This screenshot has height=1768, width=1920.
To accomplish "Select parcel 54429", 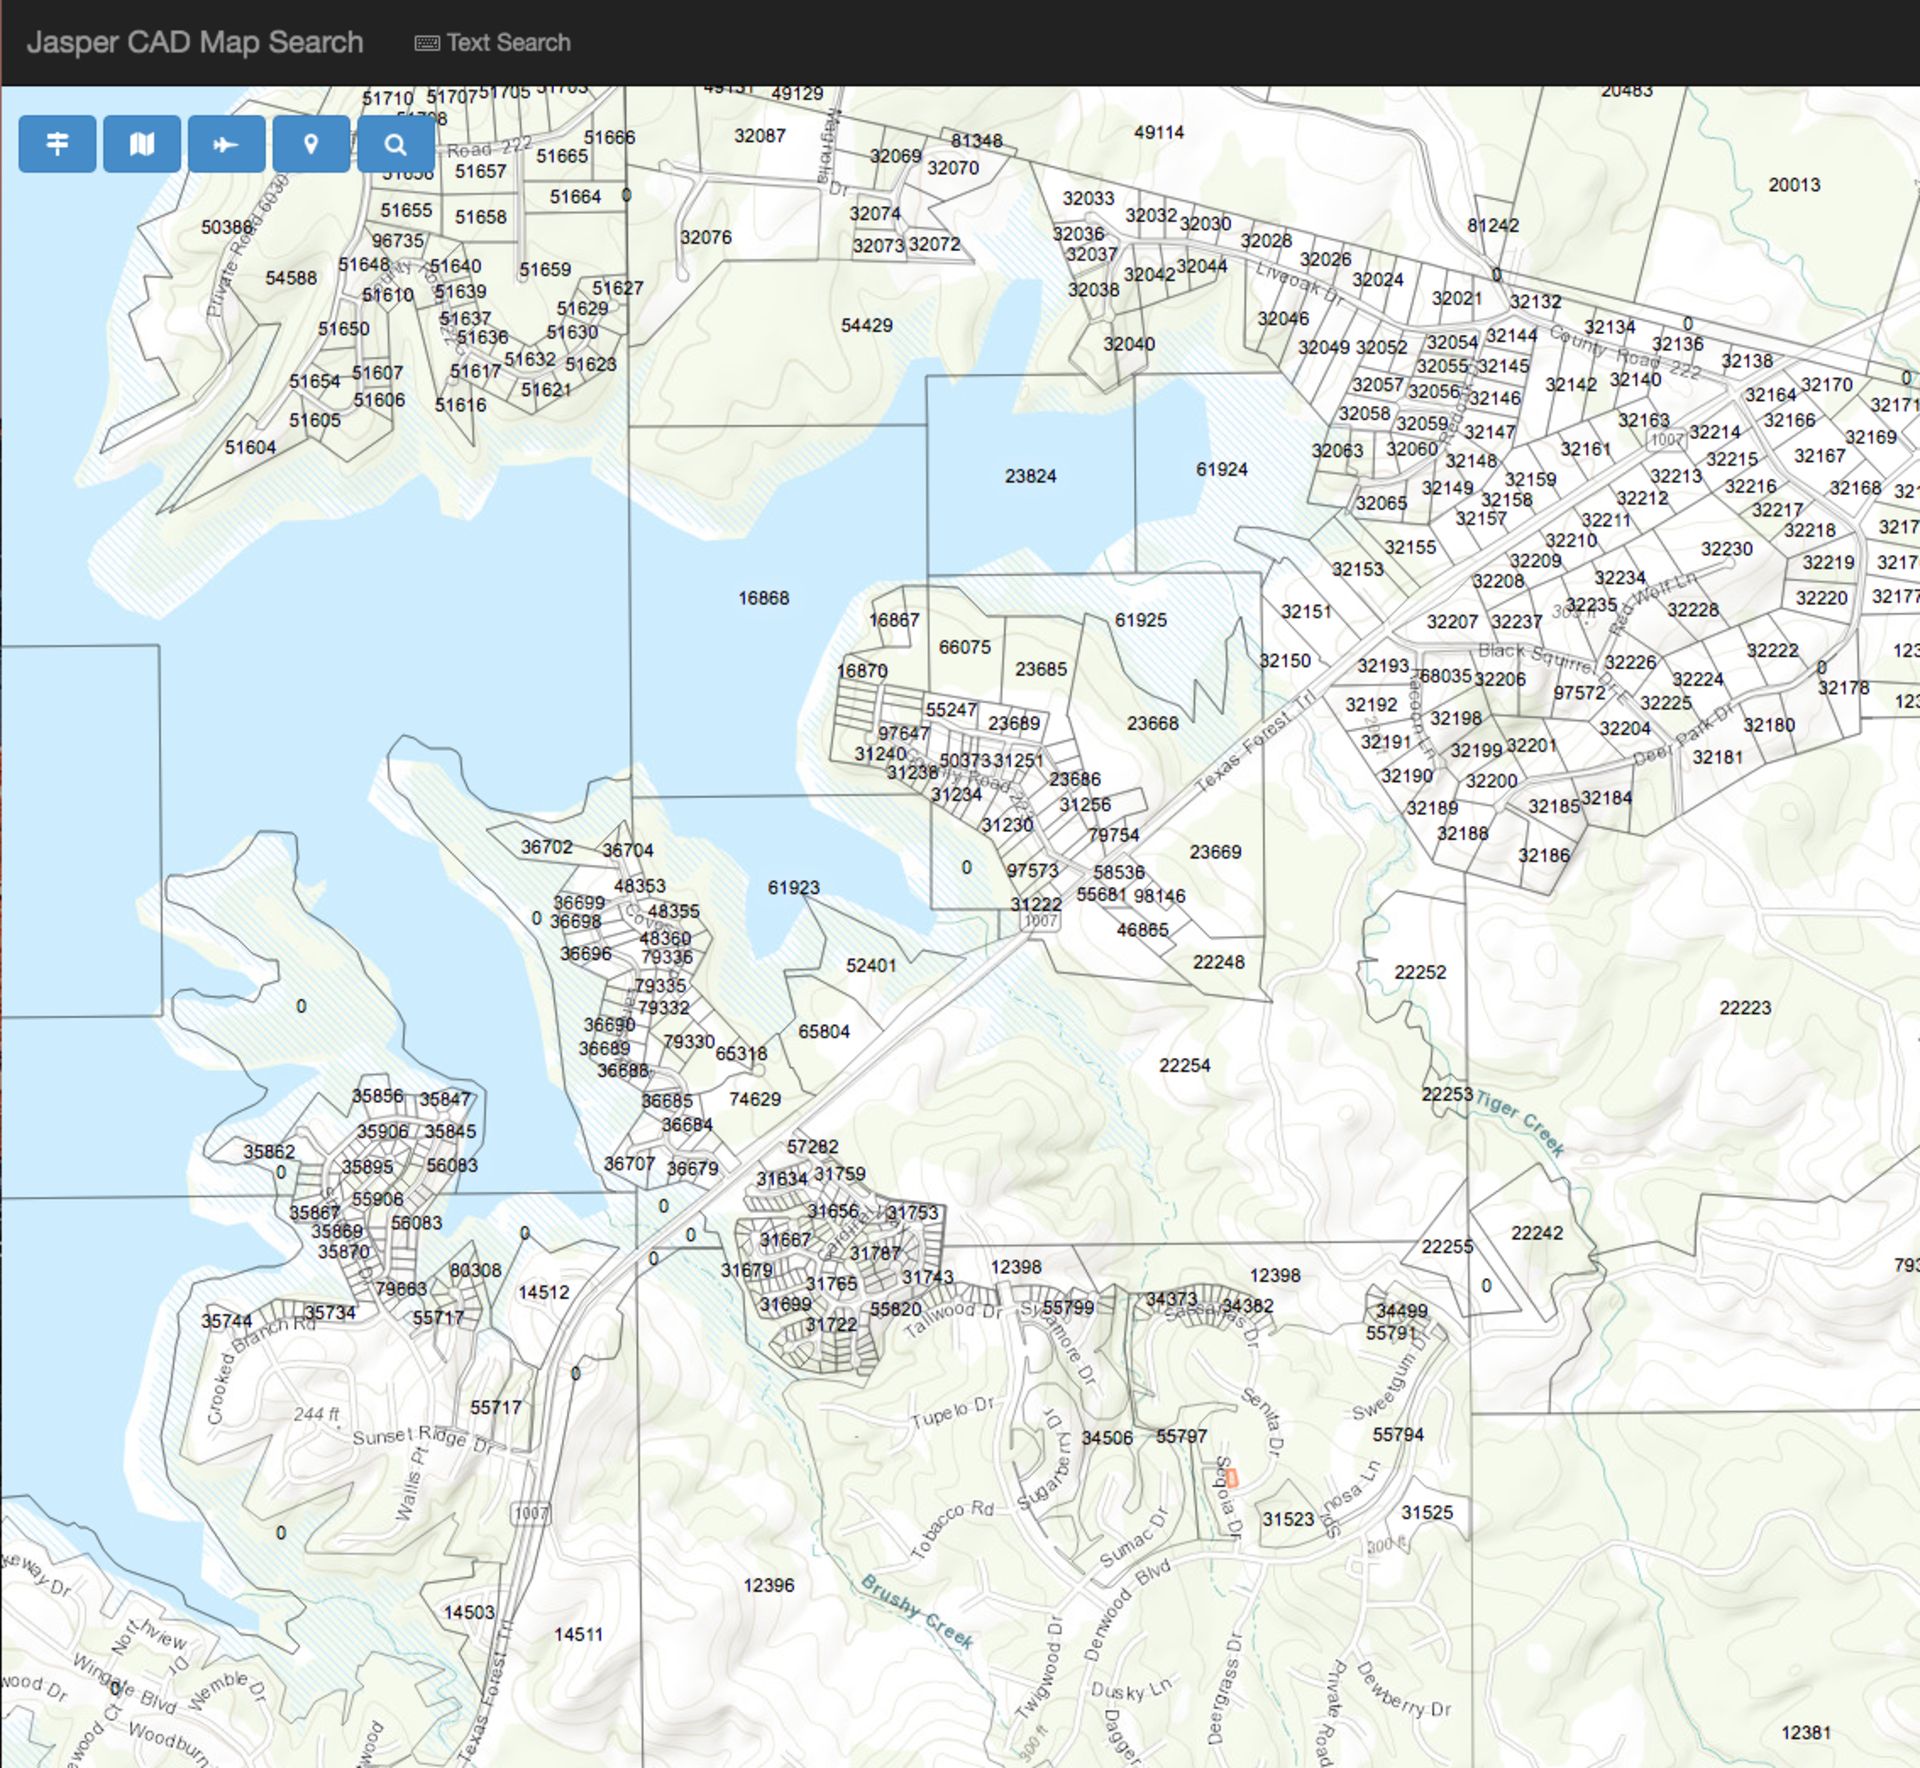I will (867, 325).
